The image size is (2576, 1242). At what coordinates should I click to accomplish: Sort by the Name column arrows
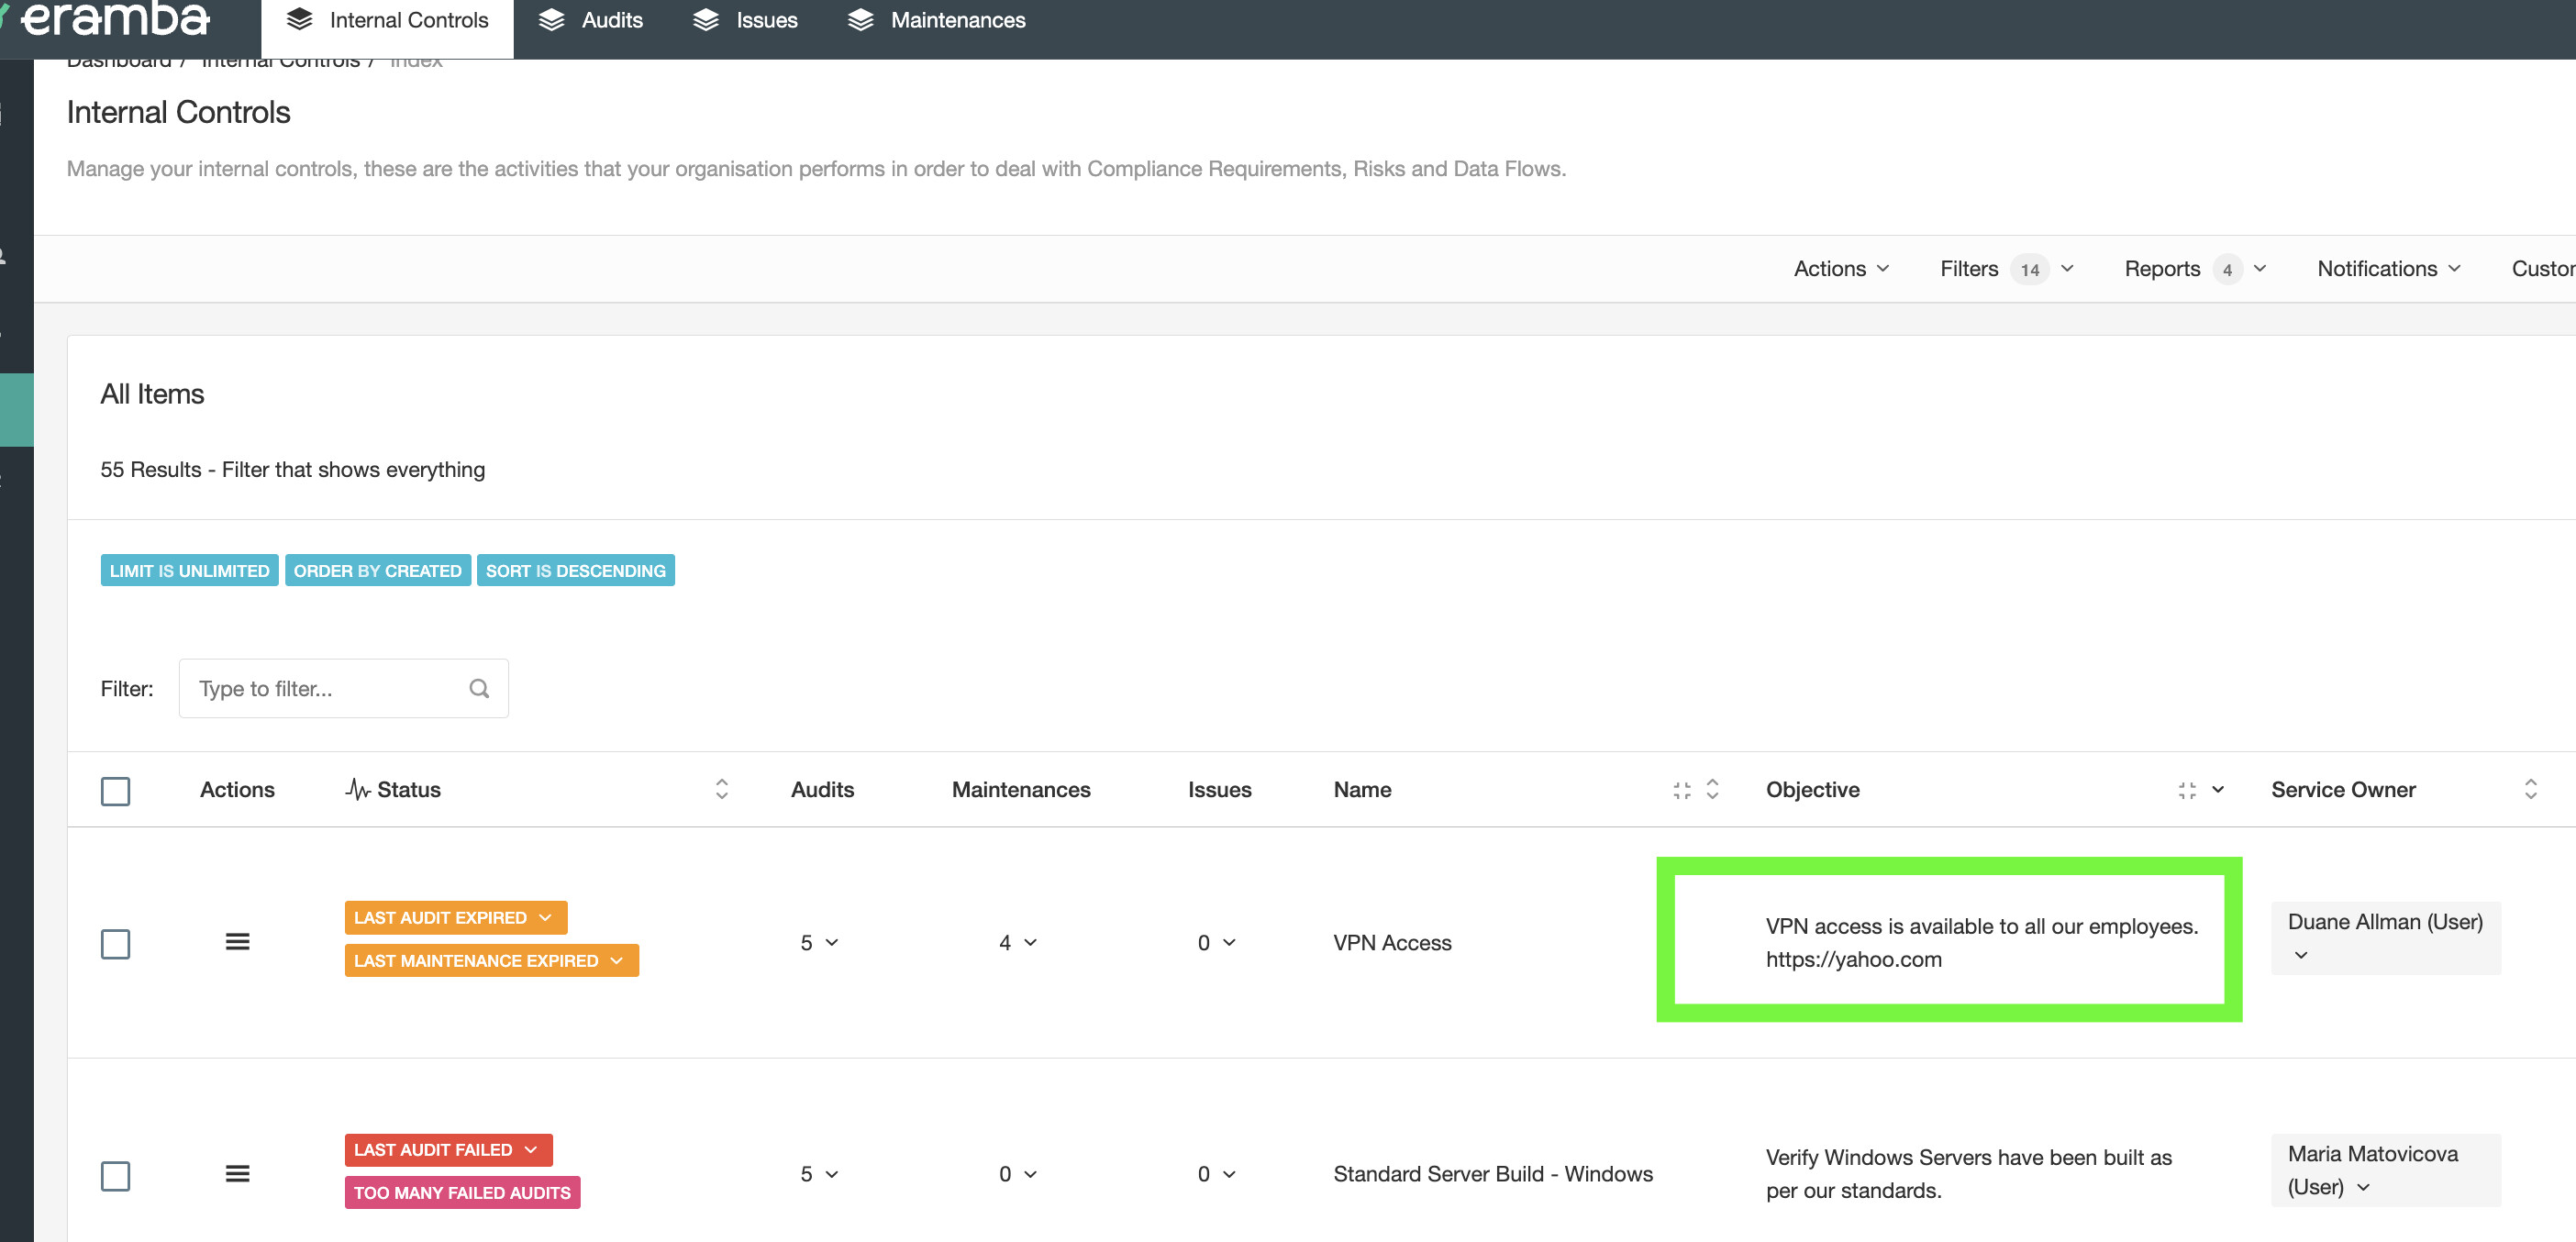coord(1712,789)
